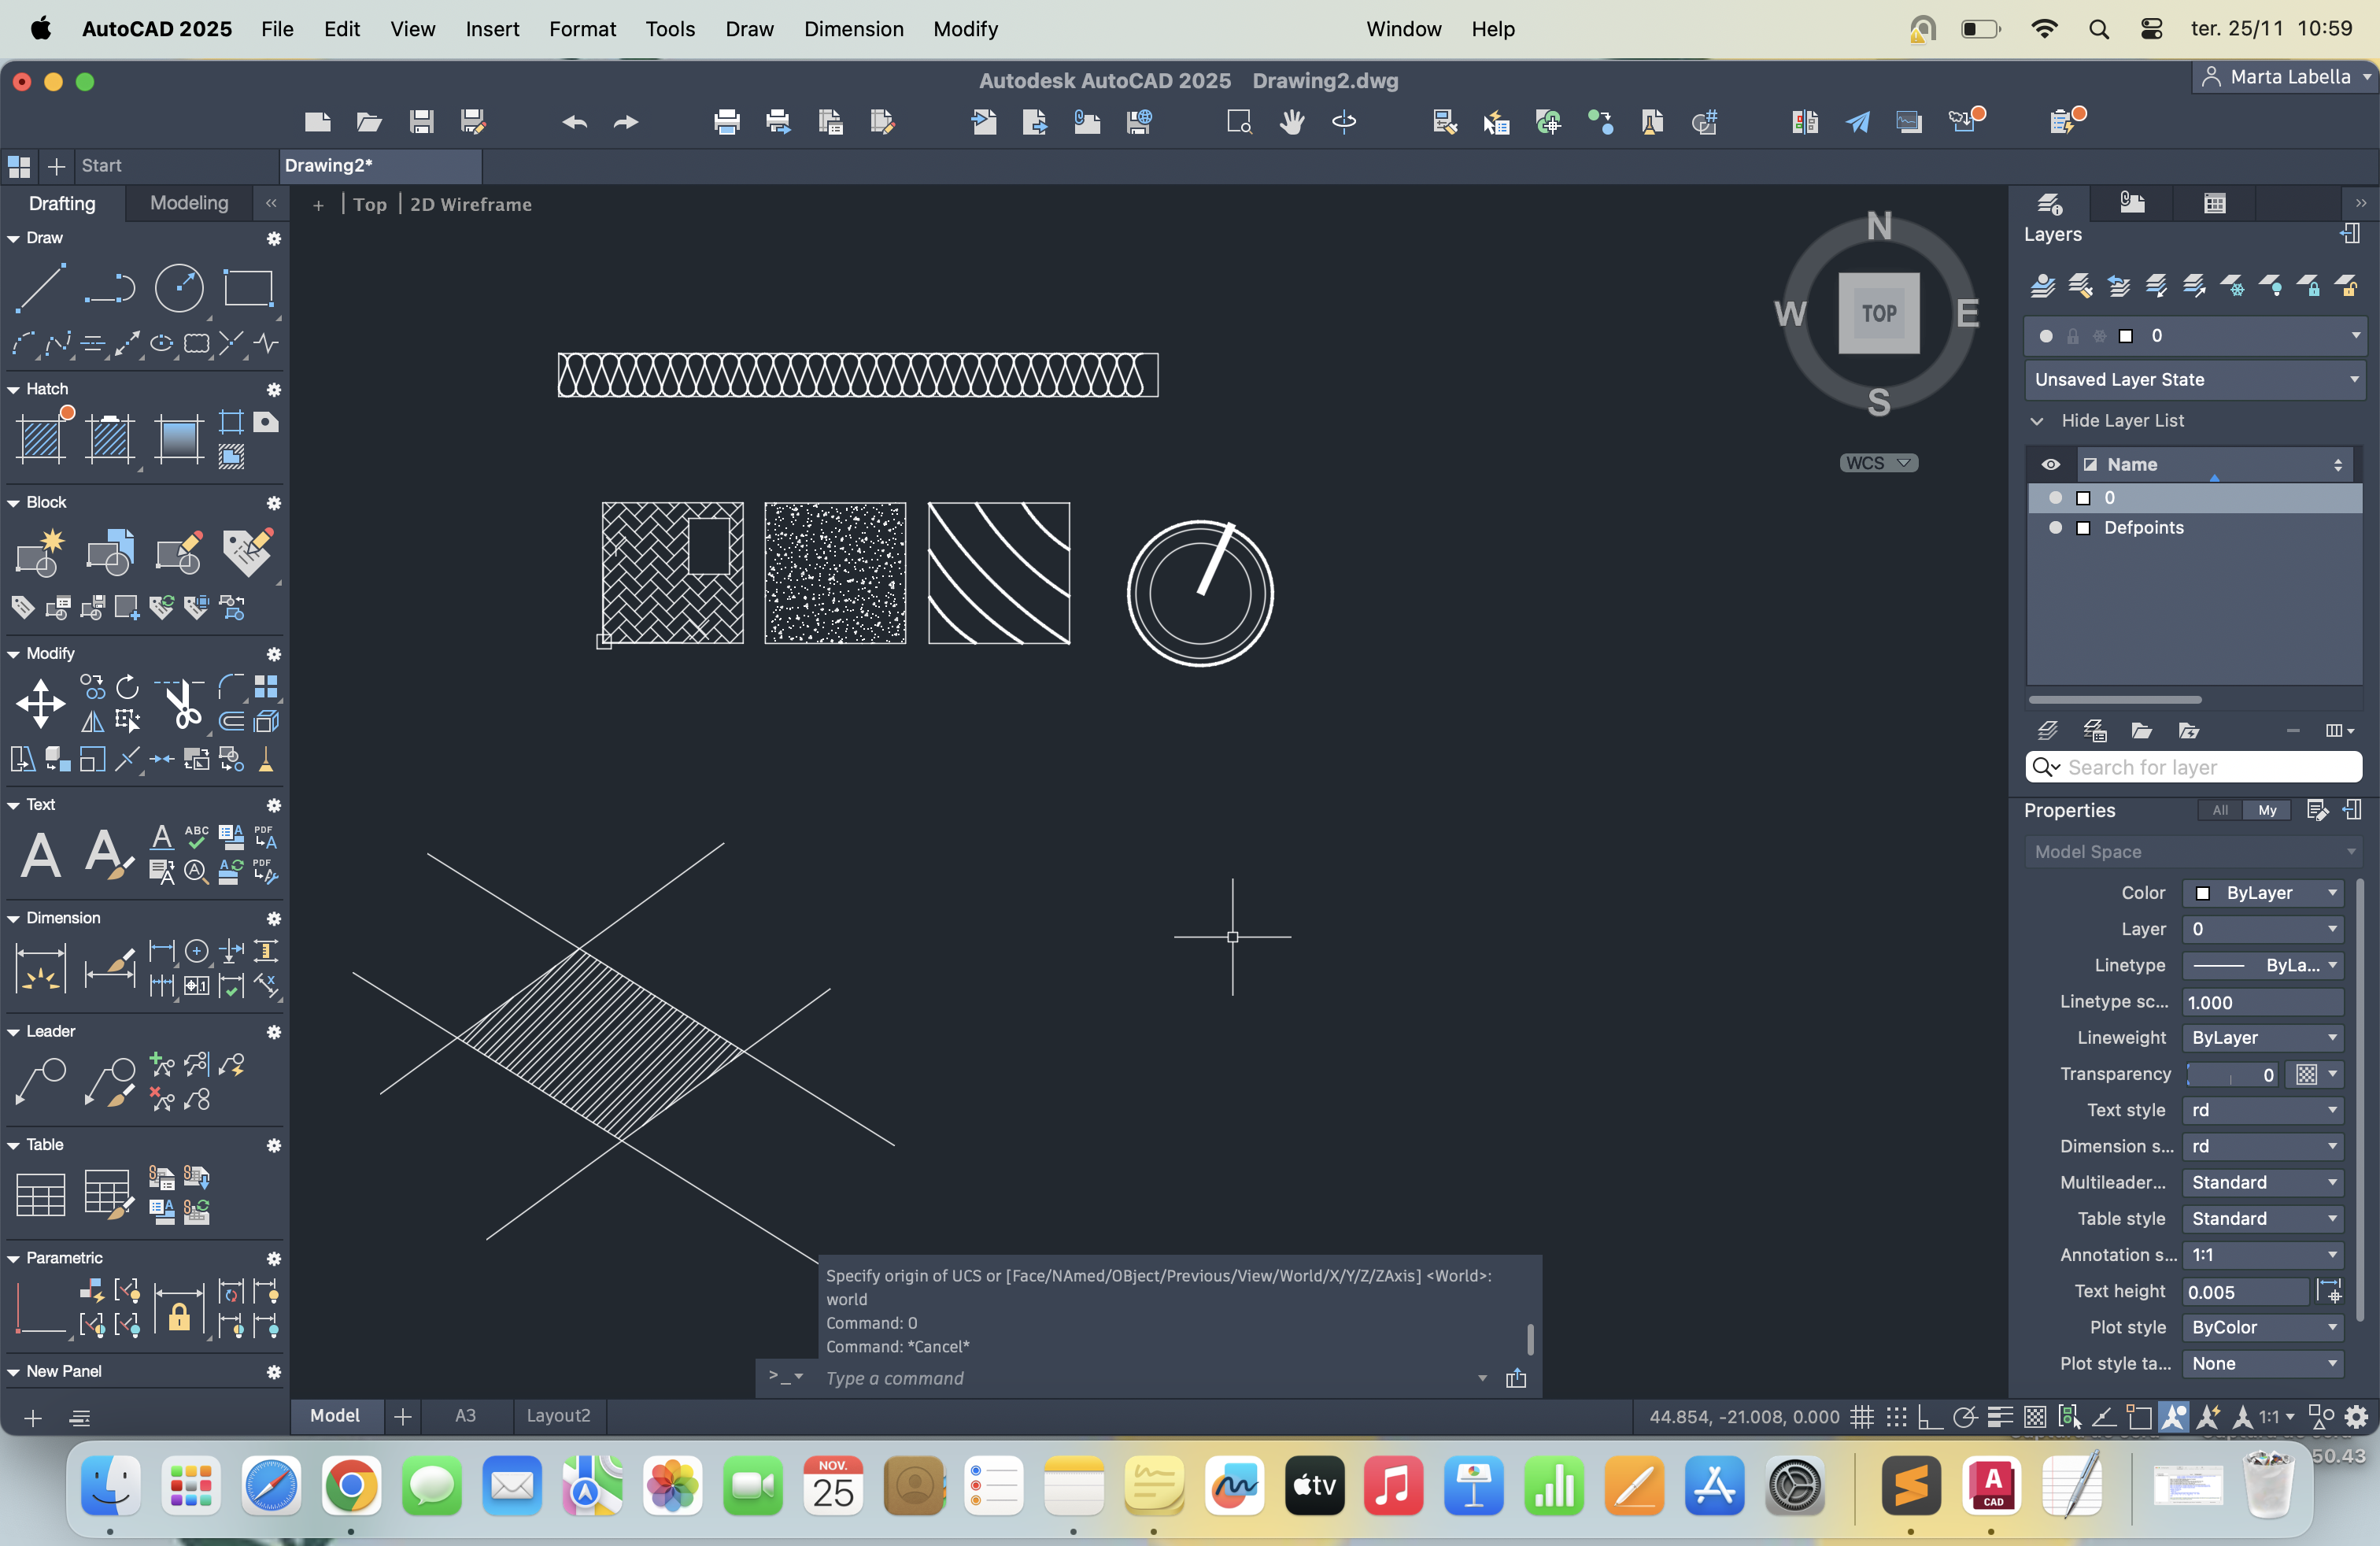This screenshot has height=1546, width=2380.
Task: Select the Circle draw tool
Action: click(179, 288)
